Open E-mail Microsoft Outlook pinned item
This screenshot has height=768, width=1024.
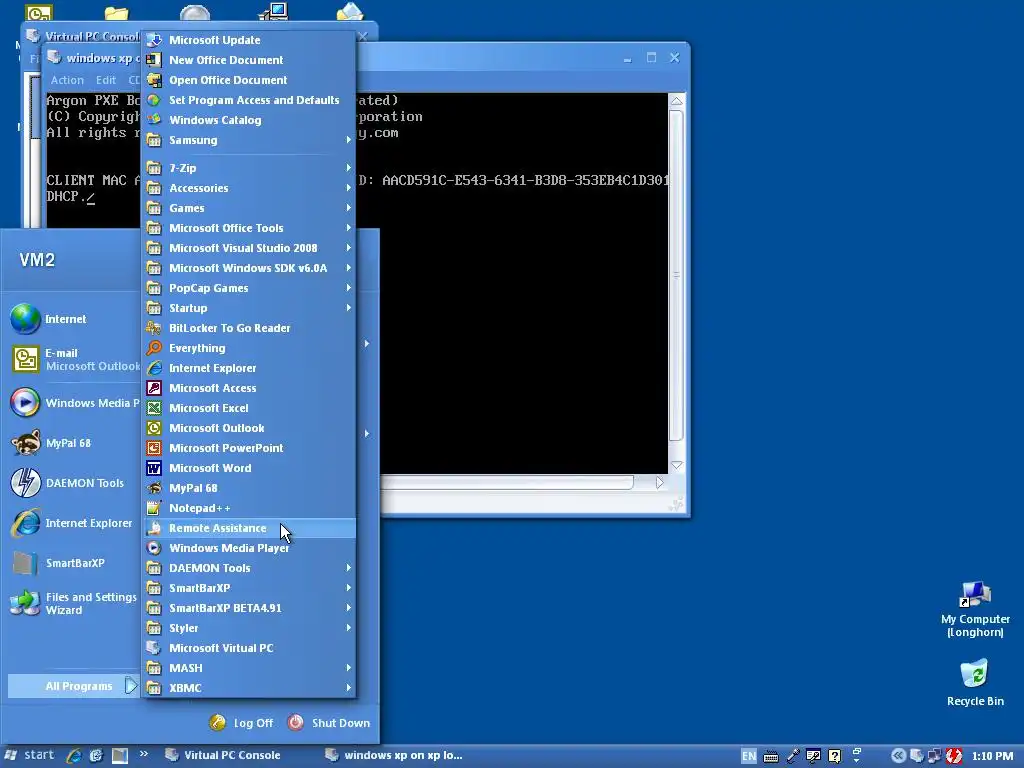pos(72,360)
